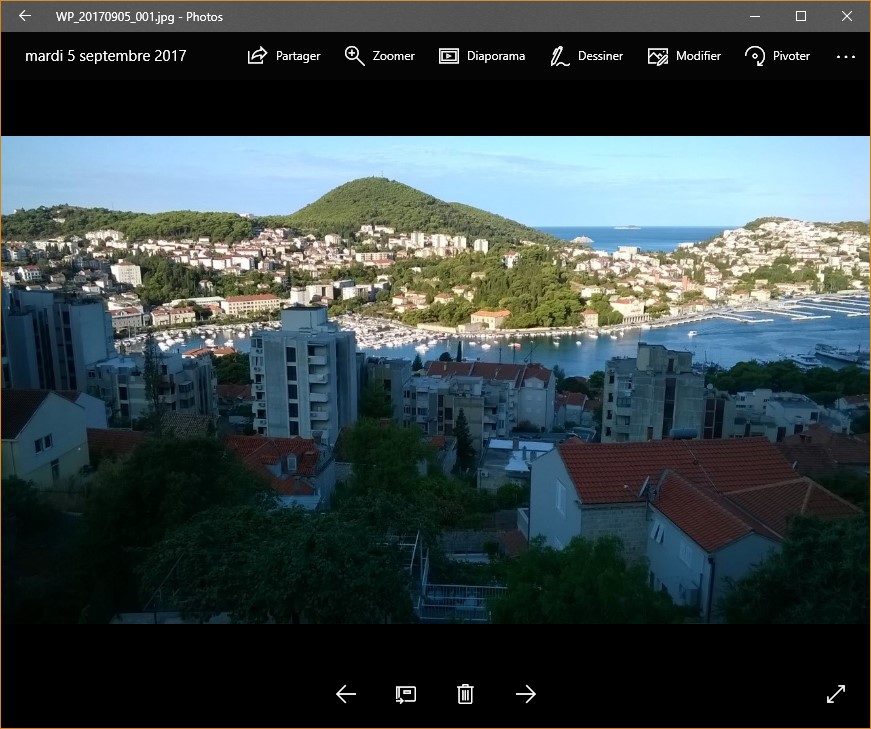
Task: Click the Dessiner pen icon
Action: pyautogui.click(x=560, y=56)
